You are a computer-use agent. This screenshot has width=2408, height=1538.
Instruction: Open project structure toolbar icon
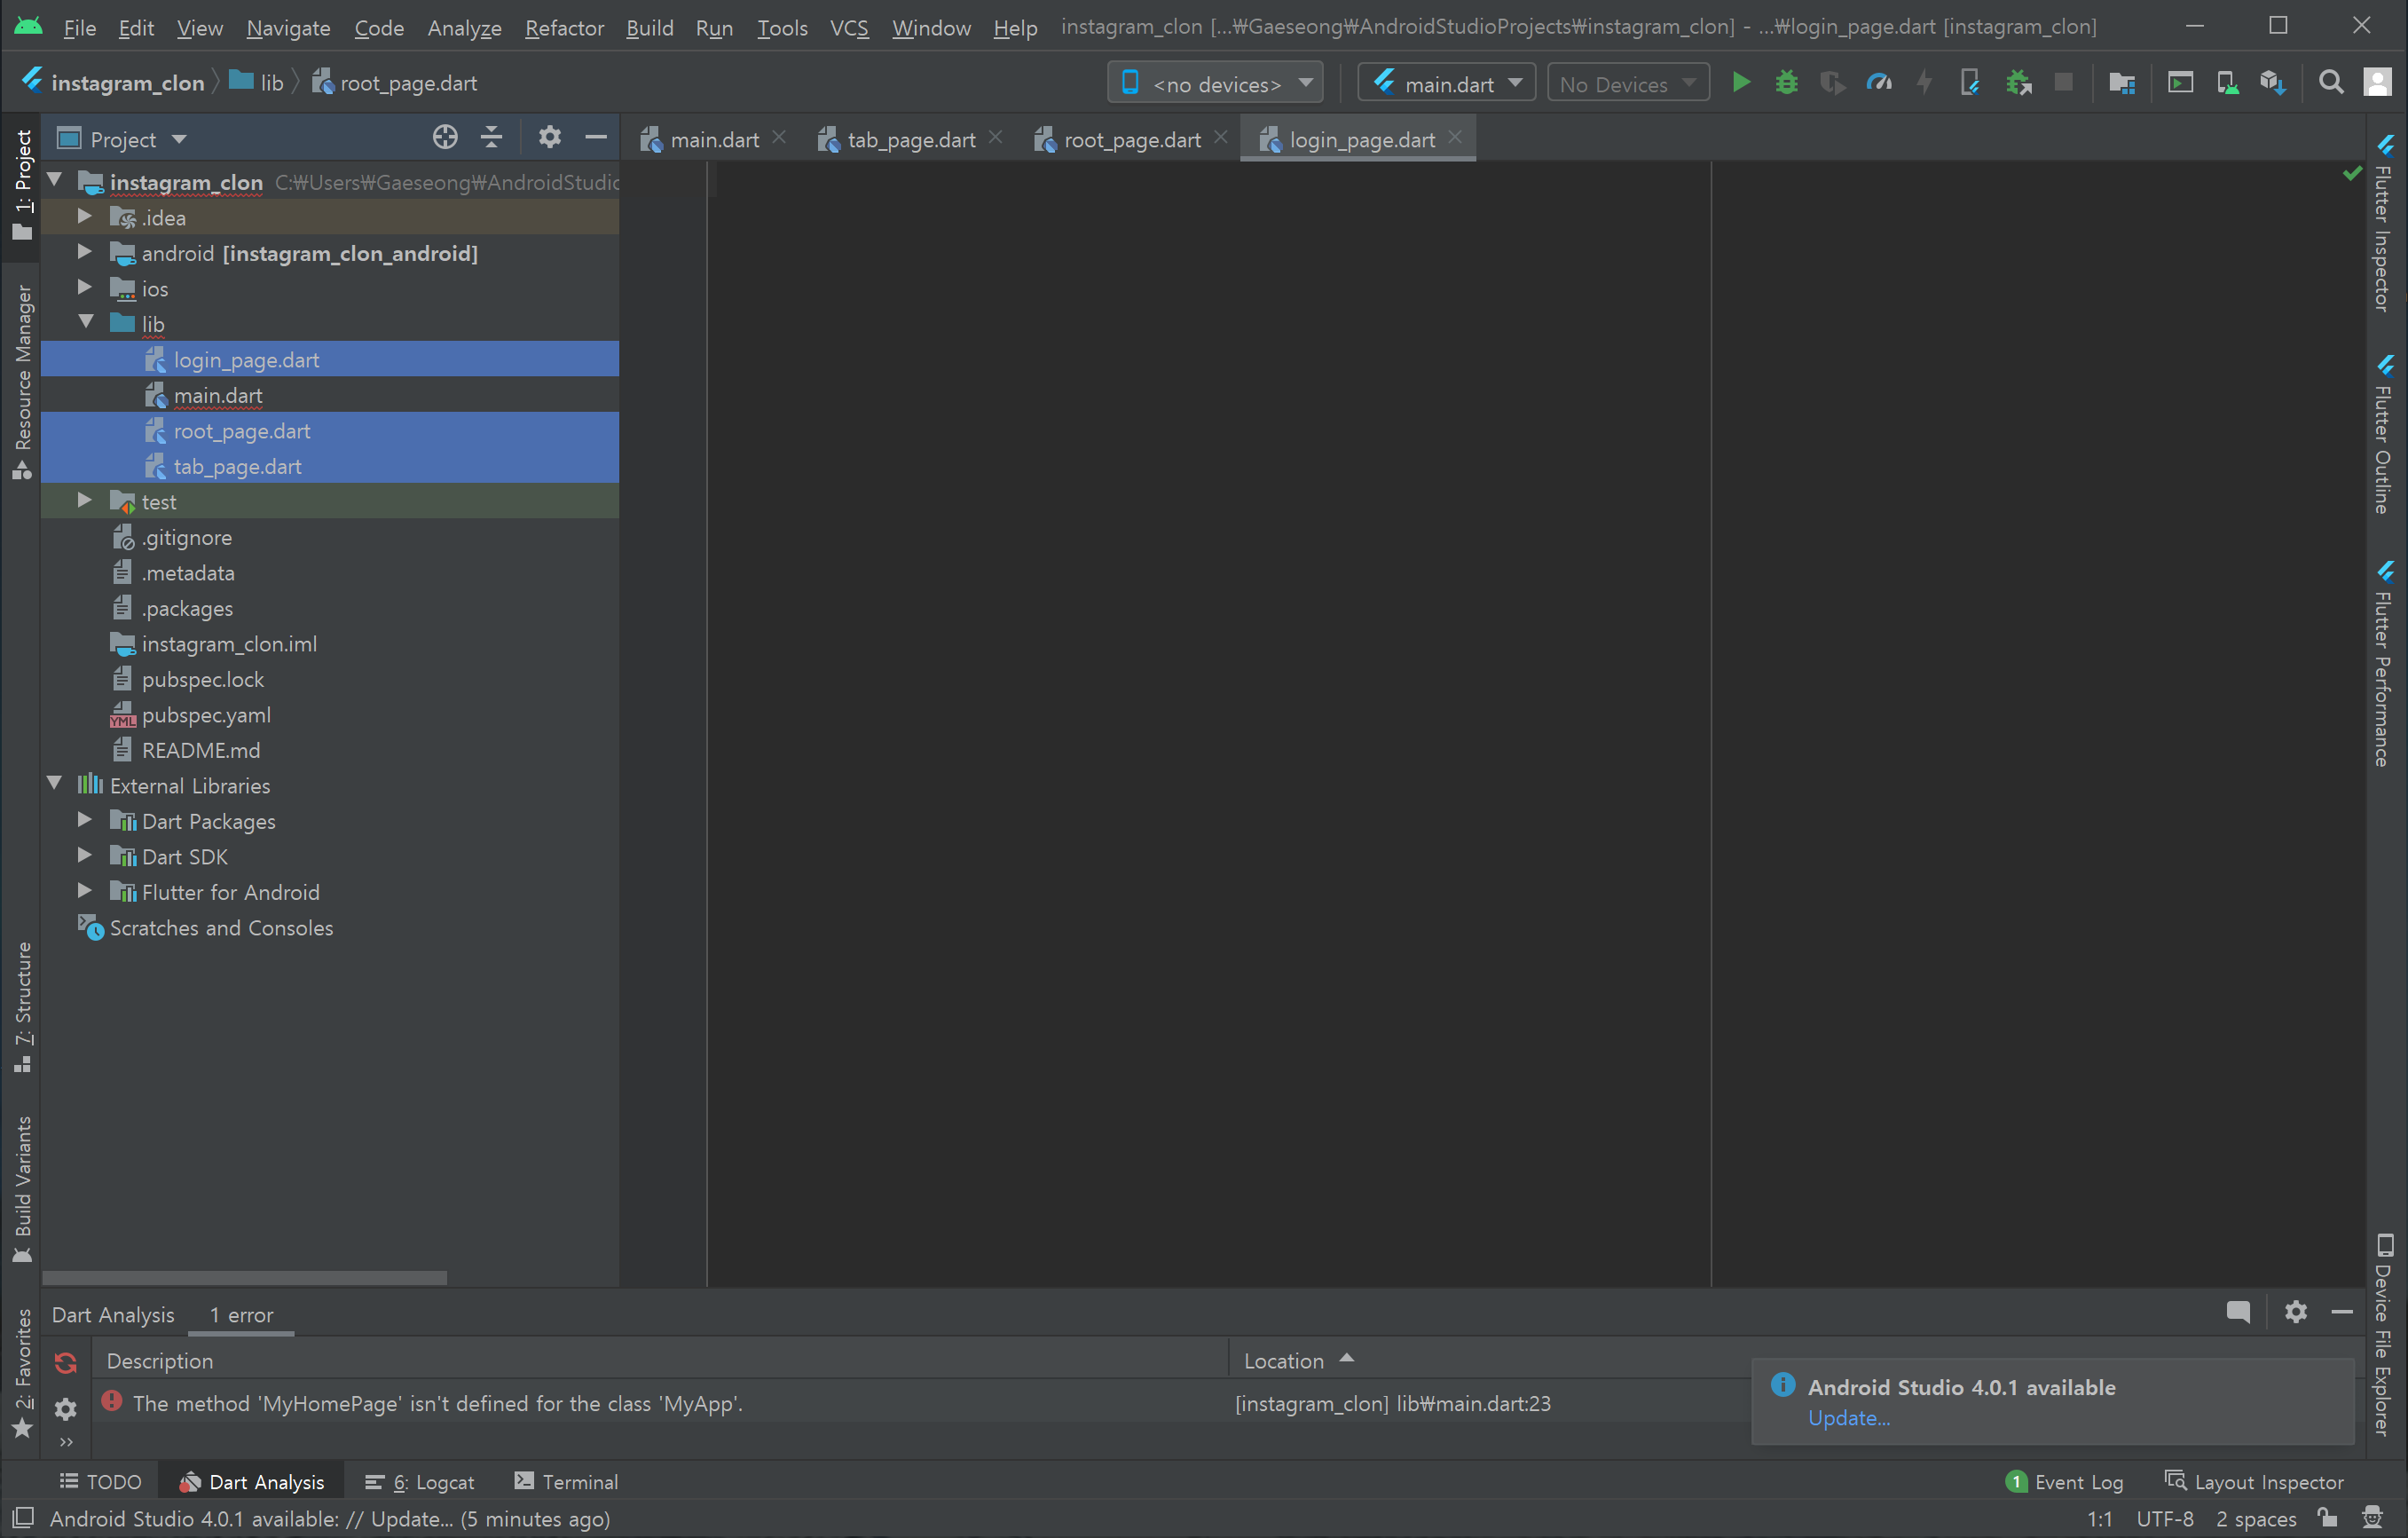(x=2121, y=83)
